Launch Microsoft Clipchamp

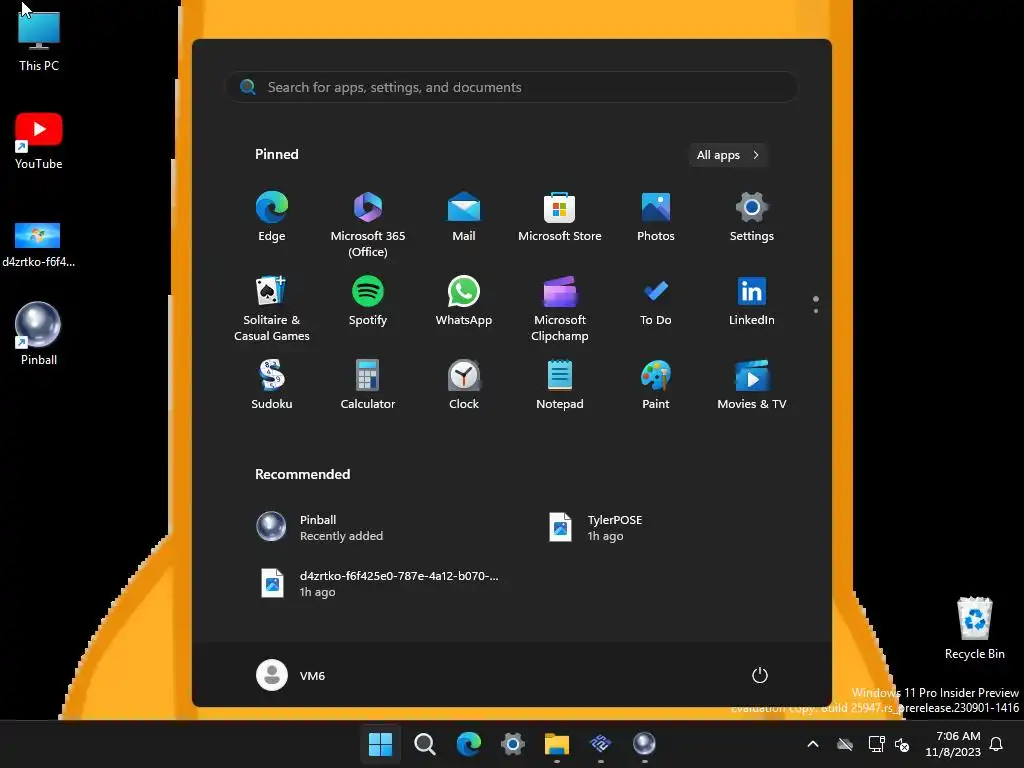(560, 308)
